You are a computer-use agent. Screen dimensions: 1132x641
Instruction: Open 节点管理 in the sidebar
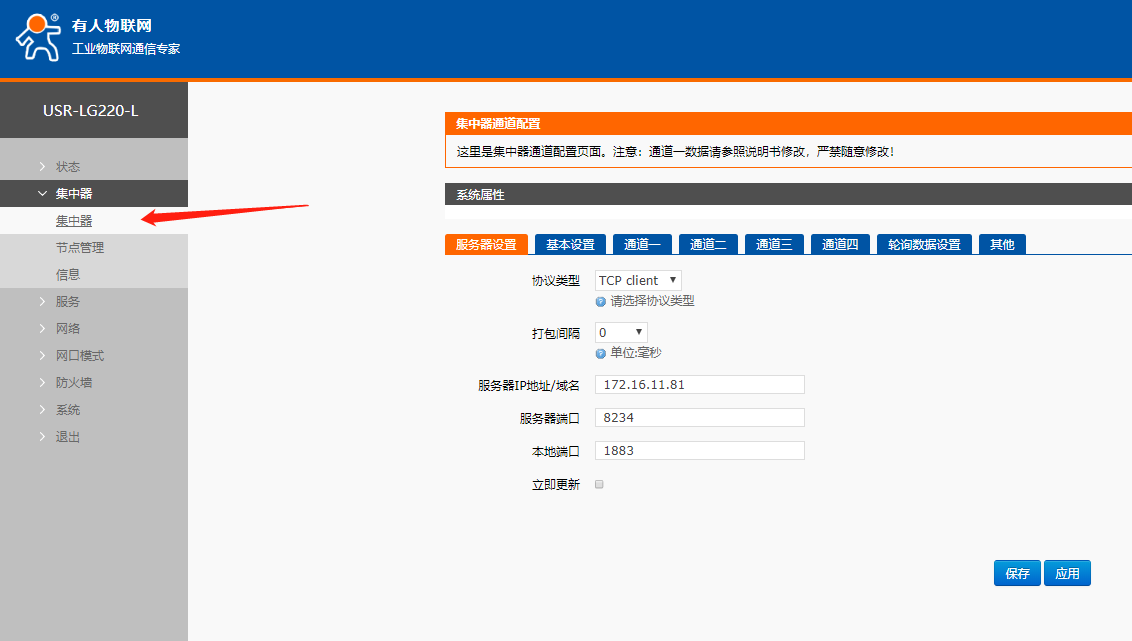click(80, 248)
